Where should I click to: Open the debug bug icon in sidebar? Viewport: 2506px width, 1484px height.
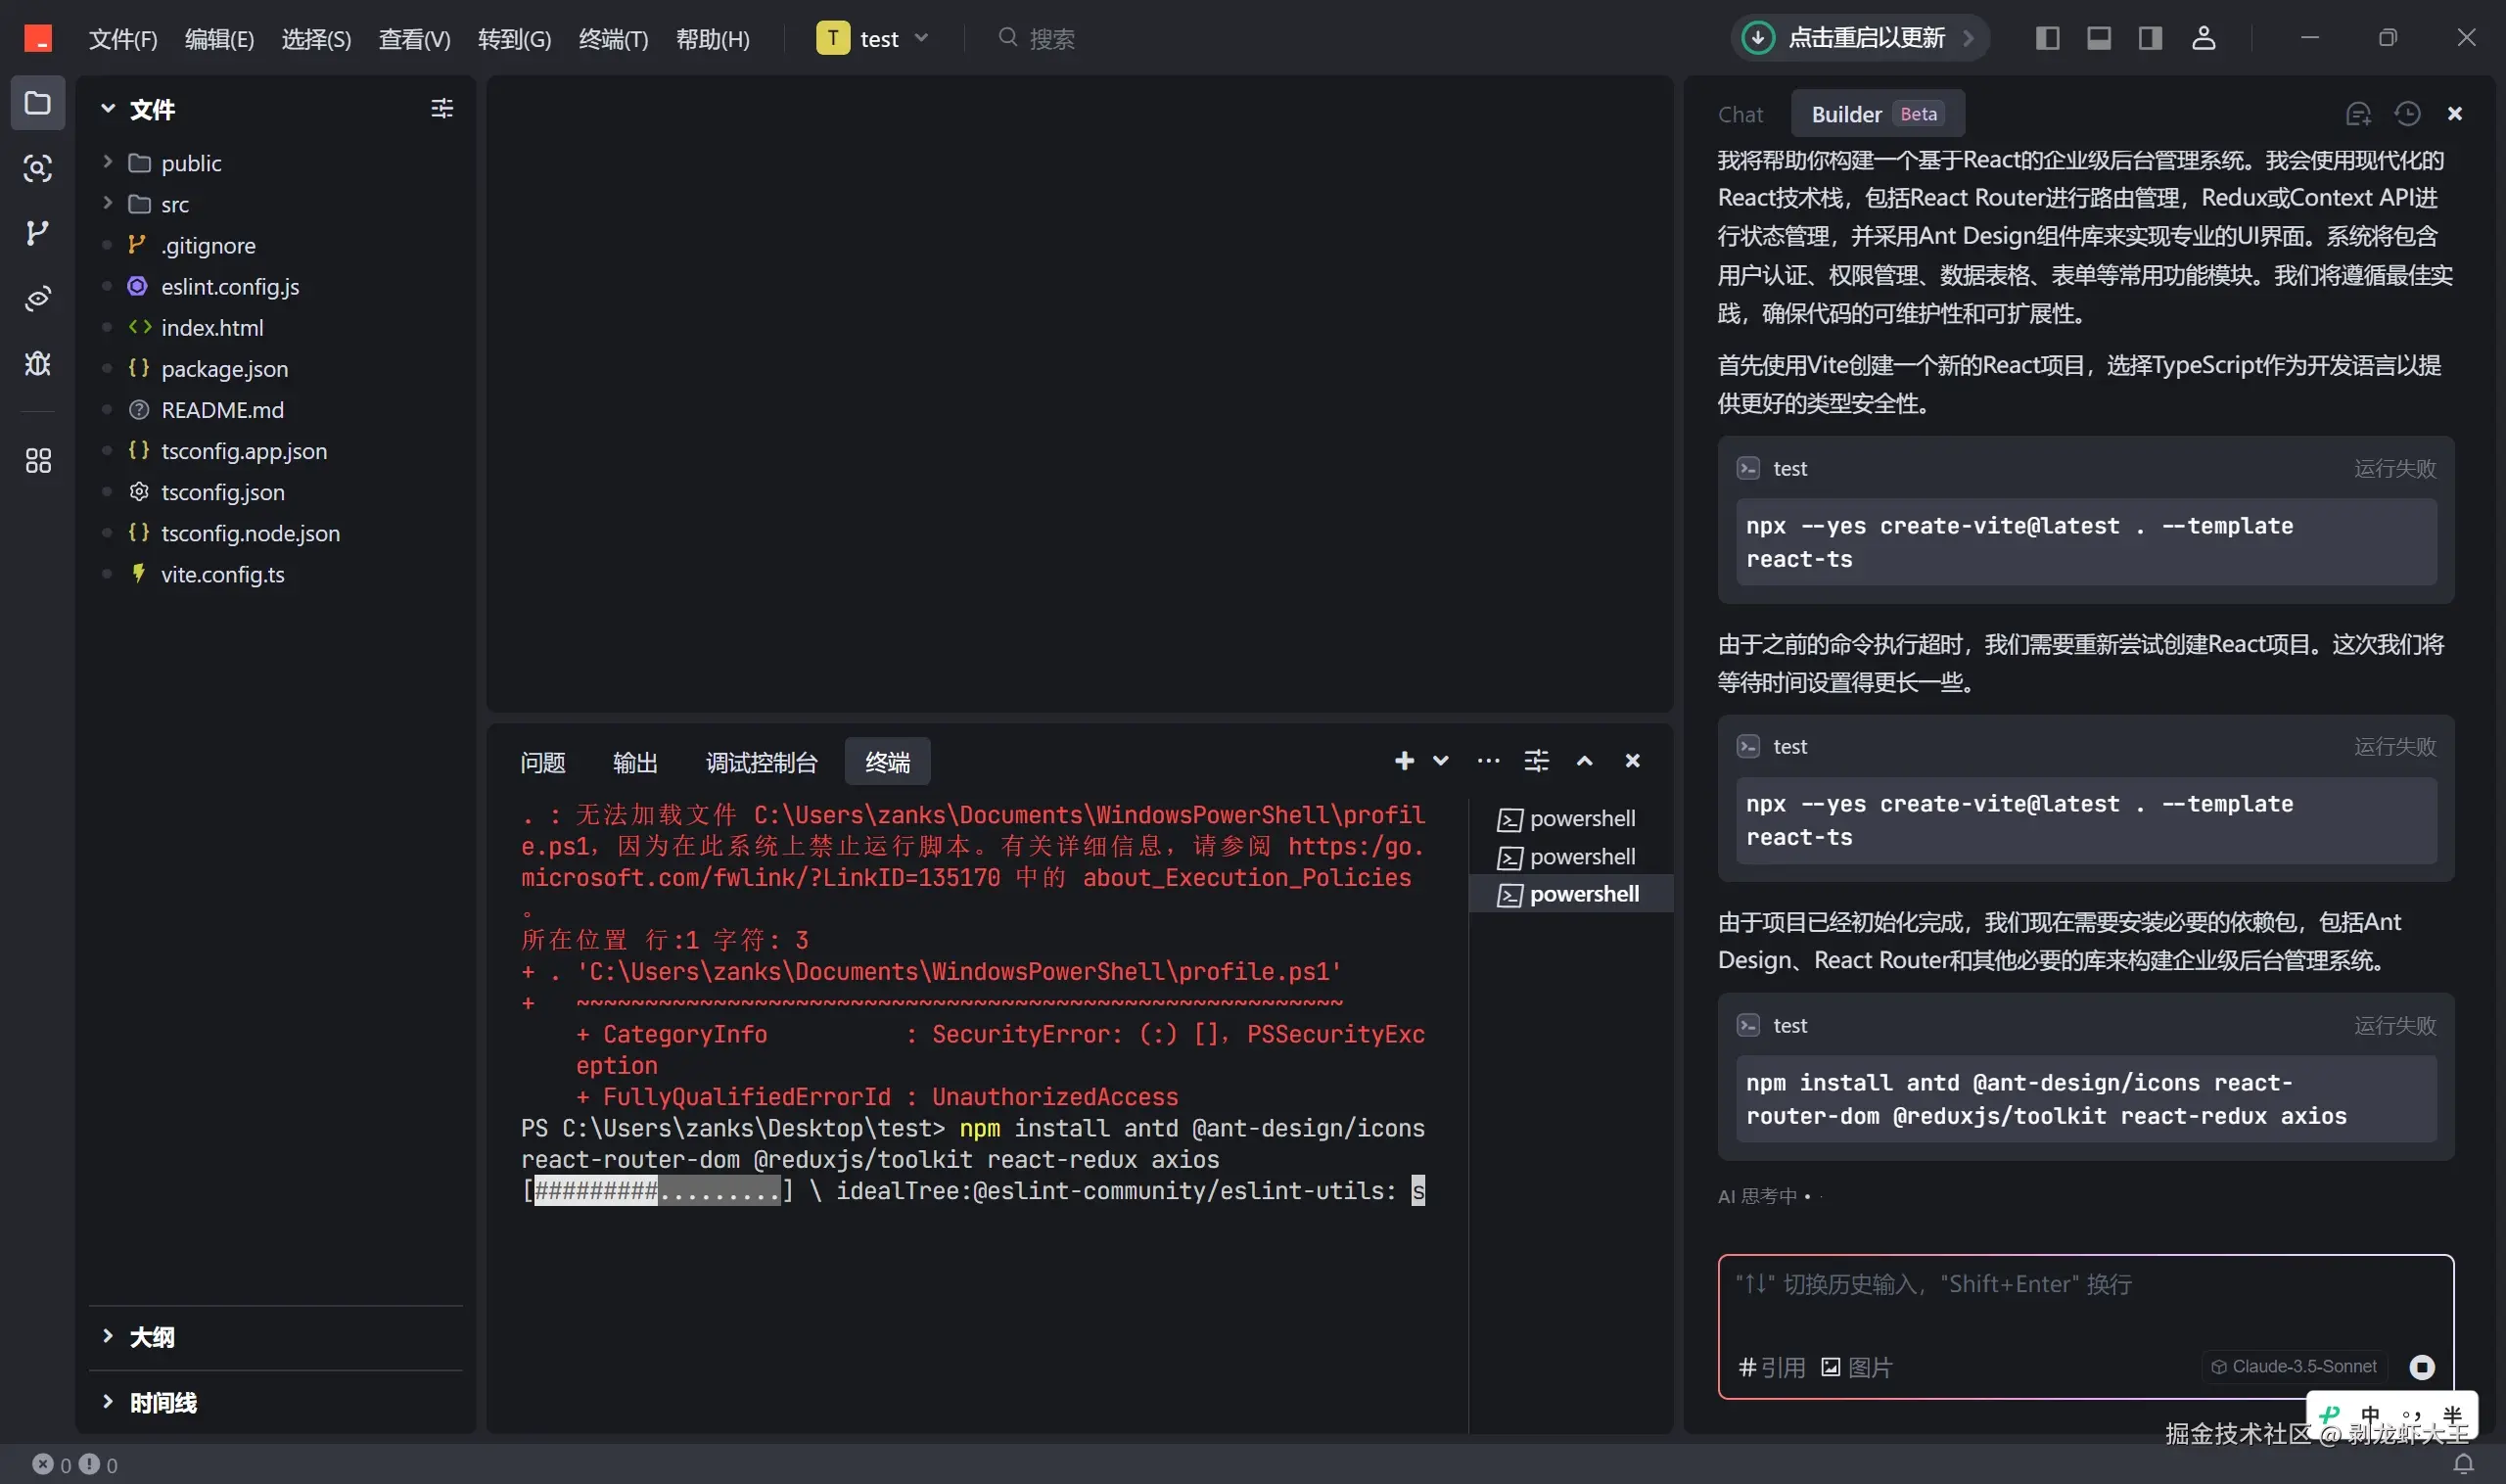[x=37, y=363]
